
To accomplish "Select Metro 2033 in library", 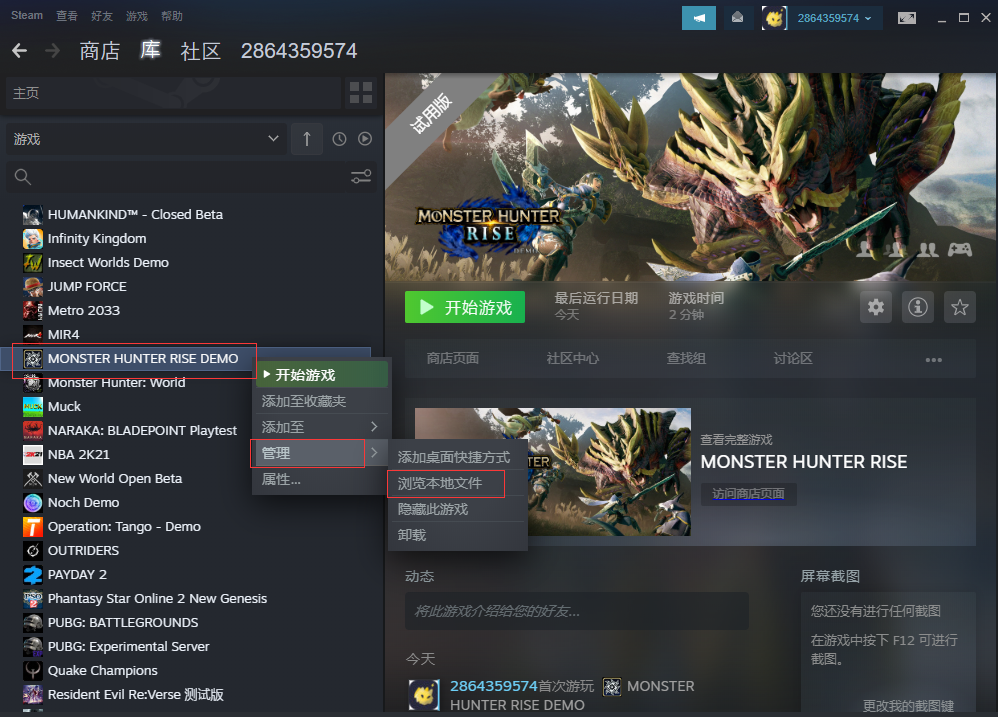I will click(83, 310).
